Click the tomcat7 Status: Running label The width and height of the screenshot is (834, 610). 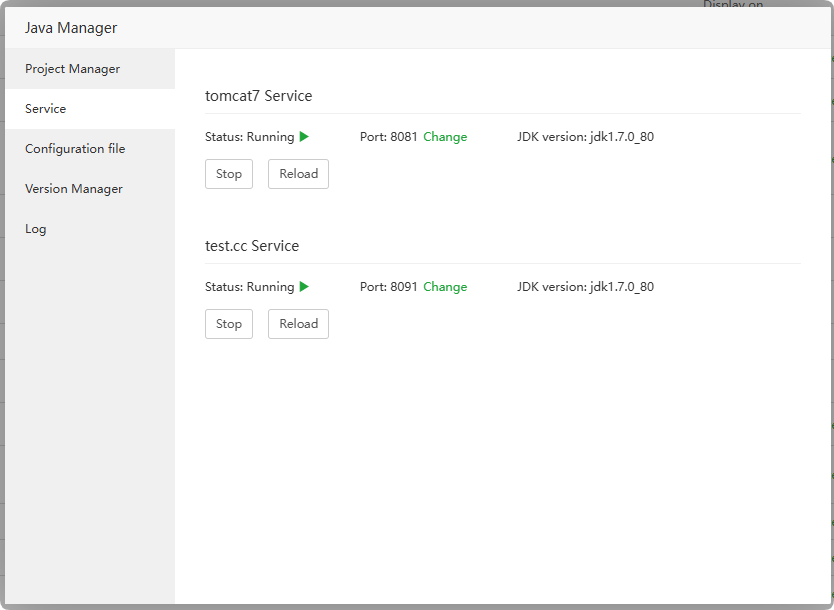pyautogui.click(x=250, y=137)
